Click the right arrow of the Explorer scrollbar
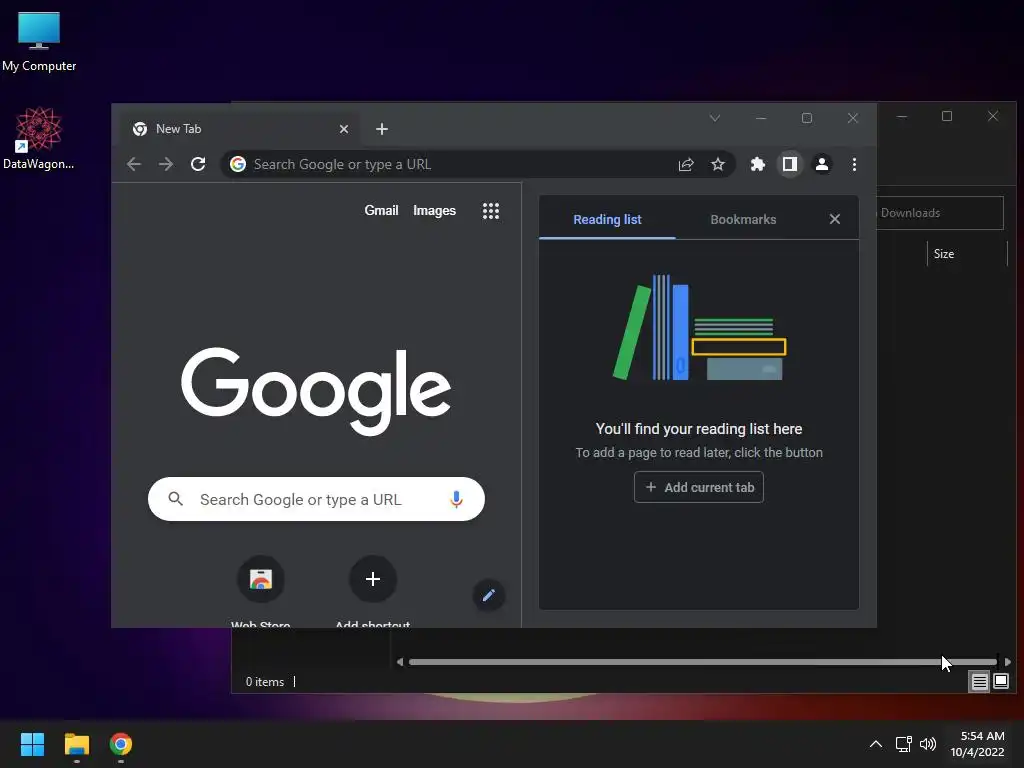Image resolution: width=1024 pixels, height=768 pixels. (1008, 662)
